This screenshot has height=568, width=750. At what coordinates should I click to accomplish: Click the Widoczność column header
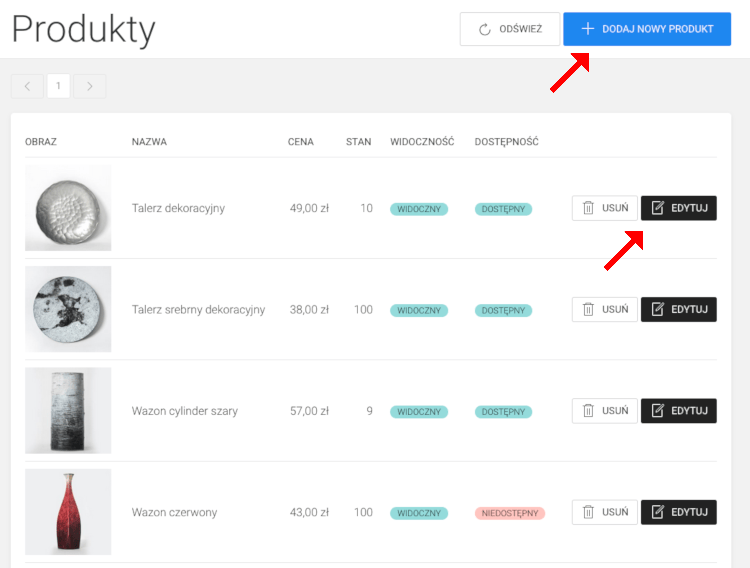coord(422,142)
